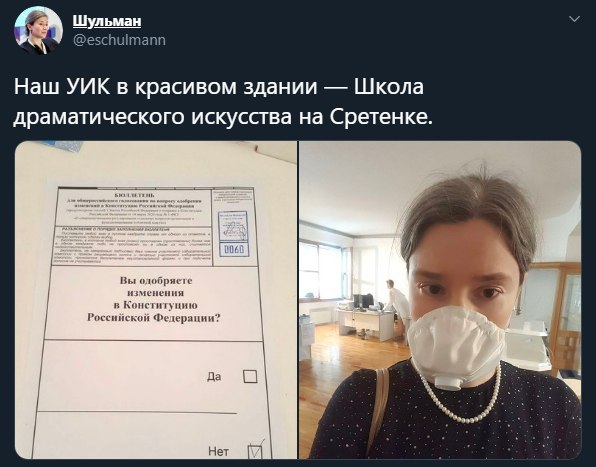Viewport: 596px width, 467px height.
Task: Click the Да checkbox on the ballot
Action: [250, 376]
